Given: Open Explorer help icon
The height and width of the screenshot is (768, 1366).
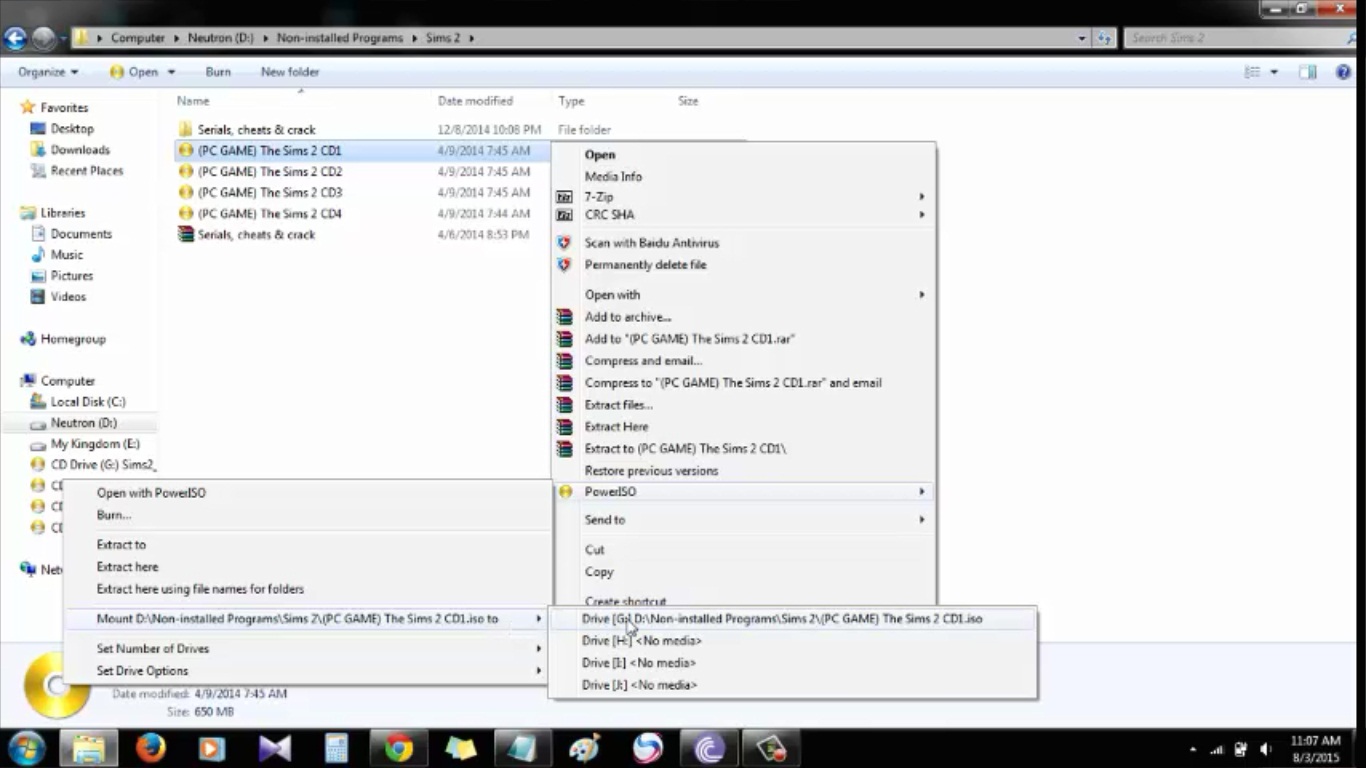Looking at the screenshot, I should tap(1343, 72).
